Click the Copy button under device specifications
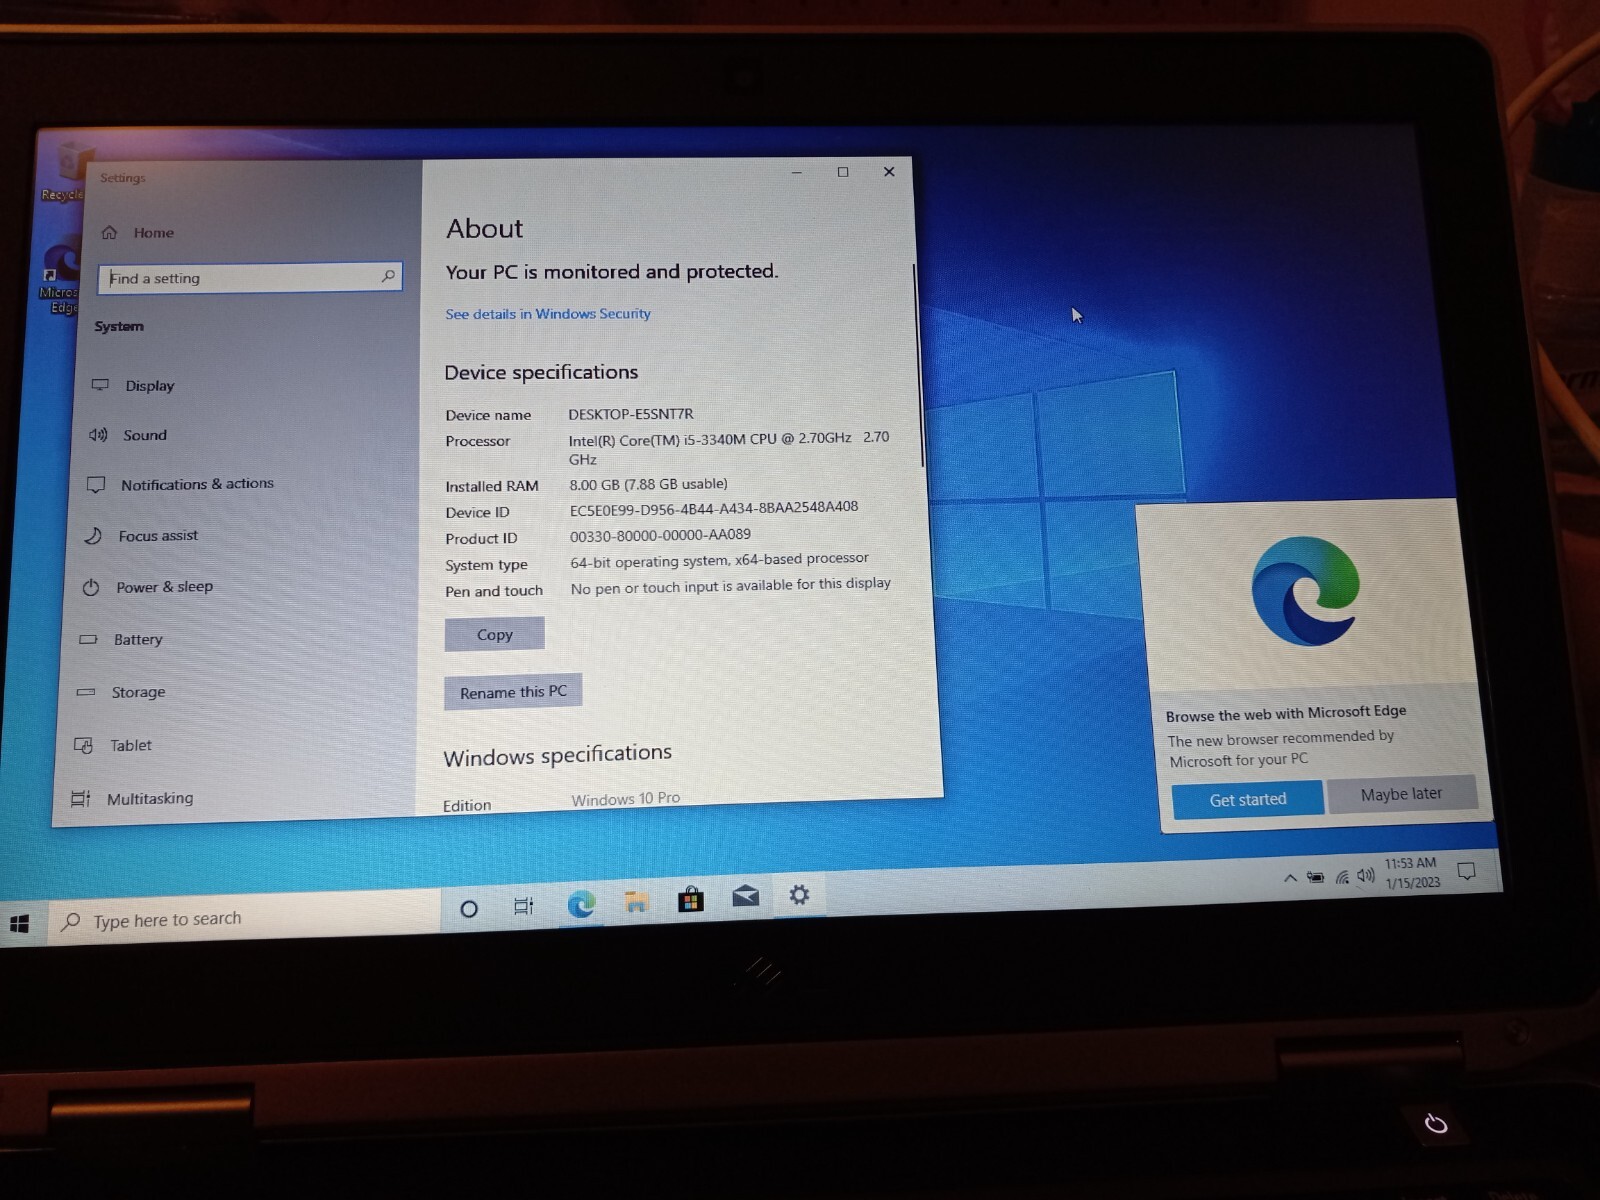Viewport: 1600px width, 1200px height. pyautogui.click(x=494, y=634)
